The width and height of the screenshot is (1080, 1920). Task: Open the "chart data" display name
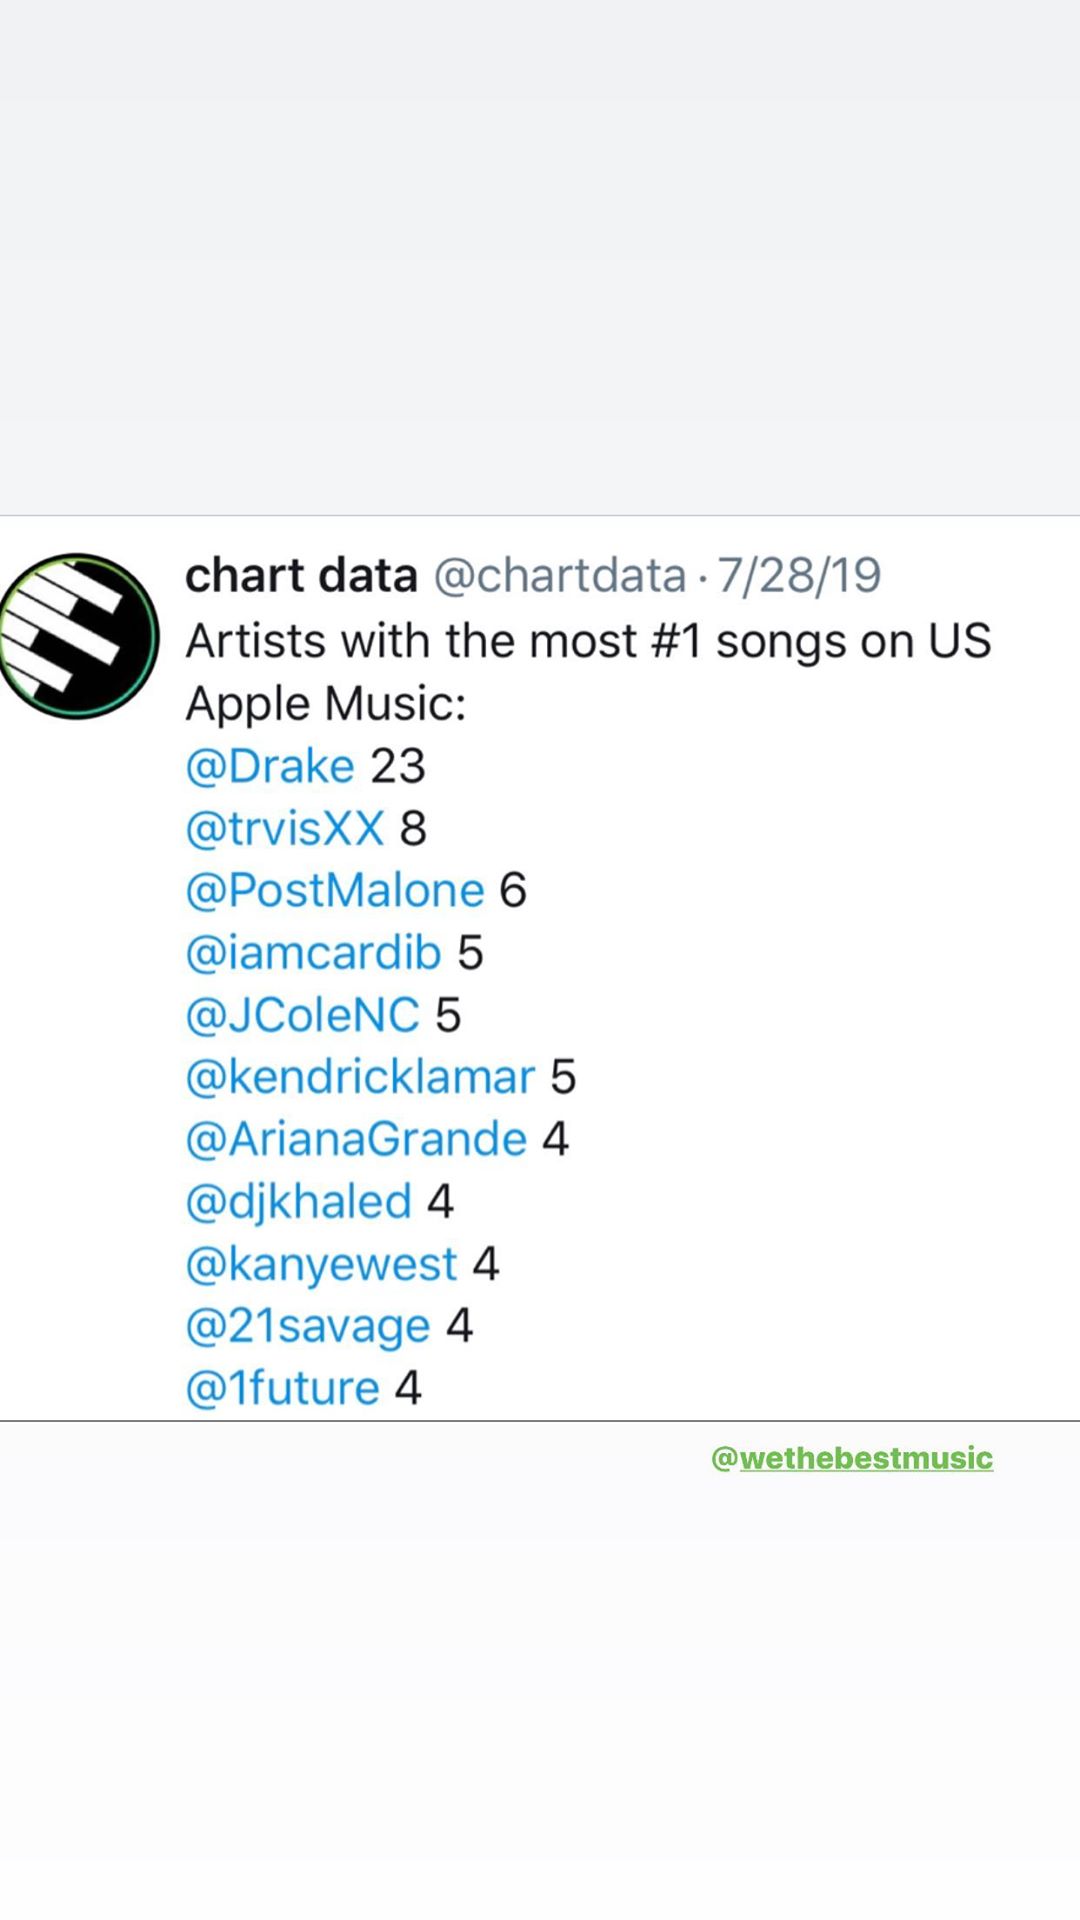pos(301,576)
